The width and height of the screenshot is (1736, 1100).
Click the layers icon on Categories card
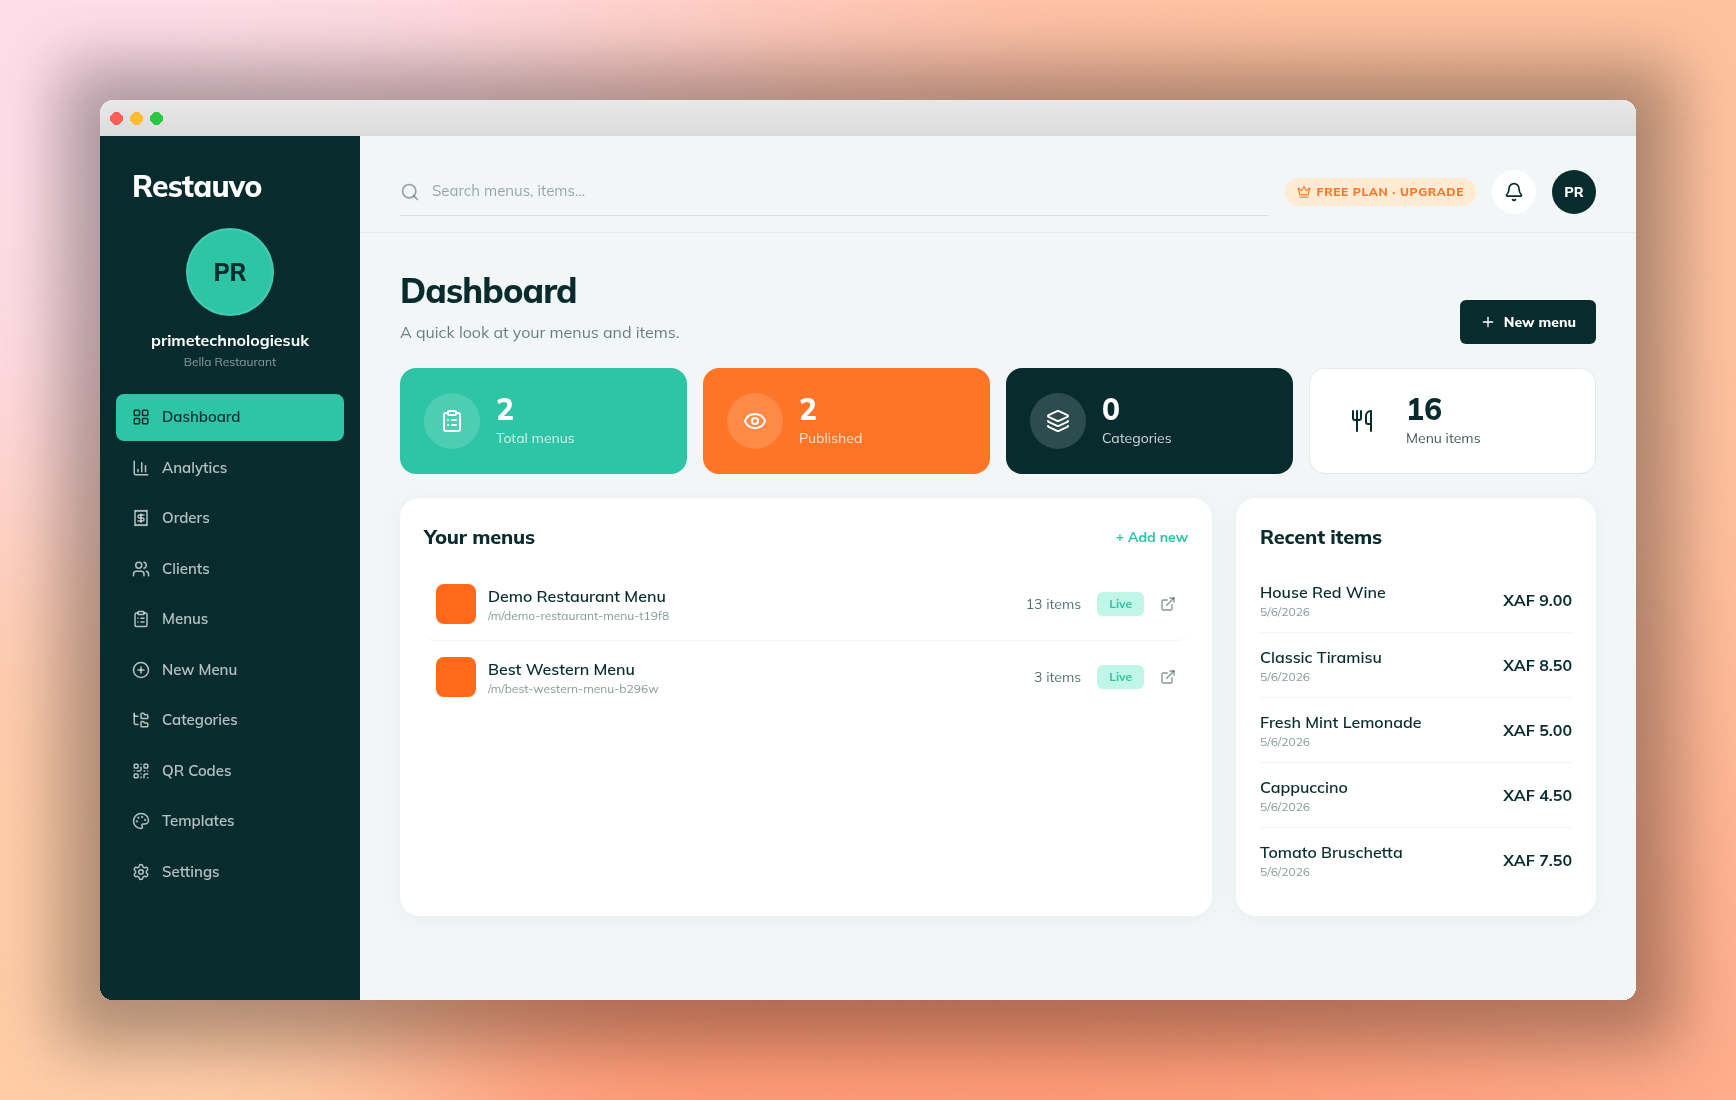1058,421
